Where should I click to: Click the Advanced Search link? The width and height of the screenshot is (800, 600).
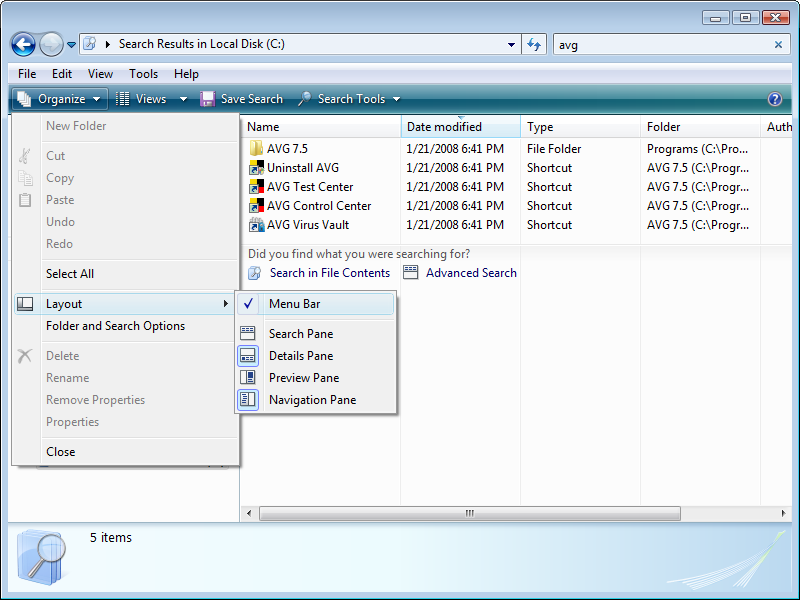[x=471, y=273]
